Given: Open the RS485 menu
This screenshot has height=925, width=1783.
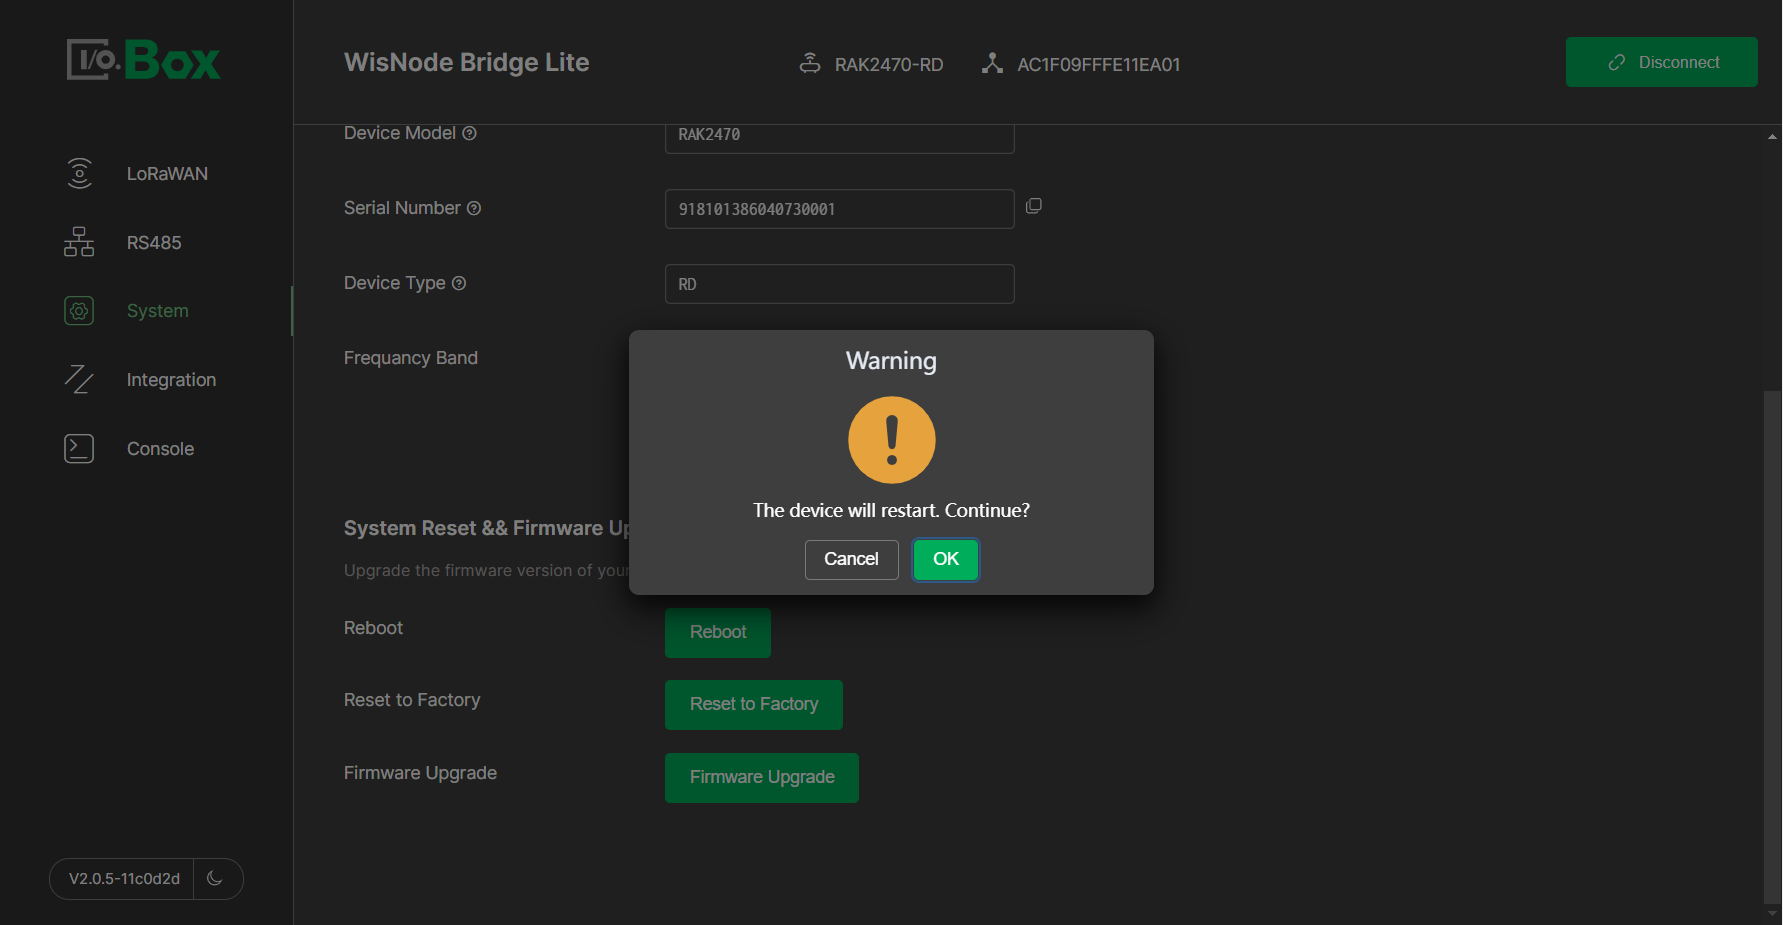Looking at the screenshot, I should click(154, 243).
